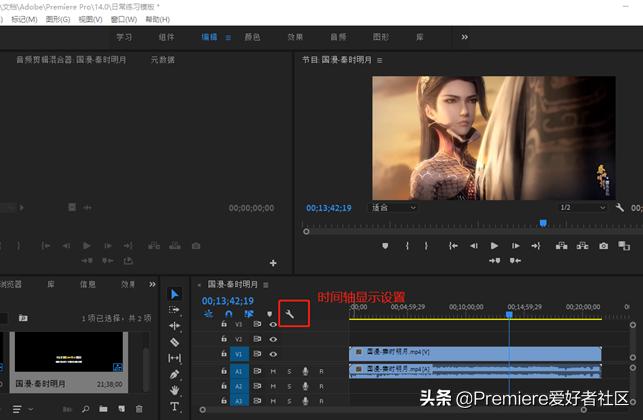Go to In point in Program monitor
The image size is (643, 420).
453,246
